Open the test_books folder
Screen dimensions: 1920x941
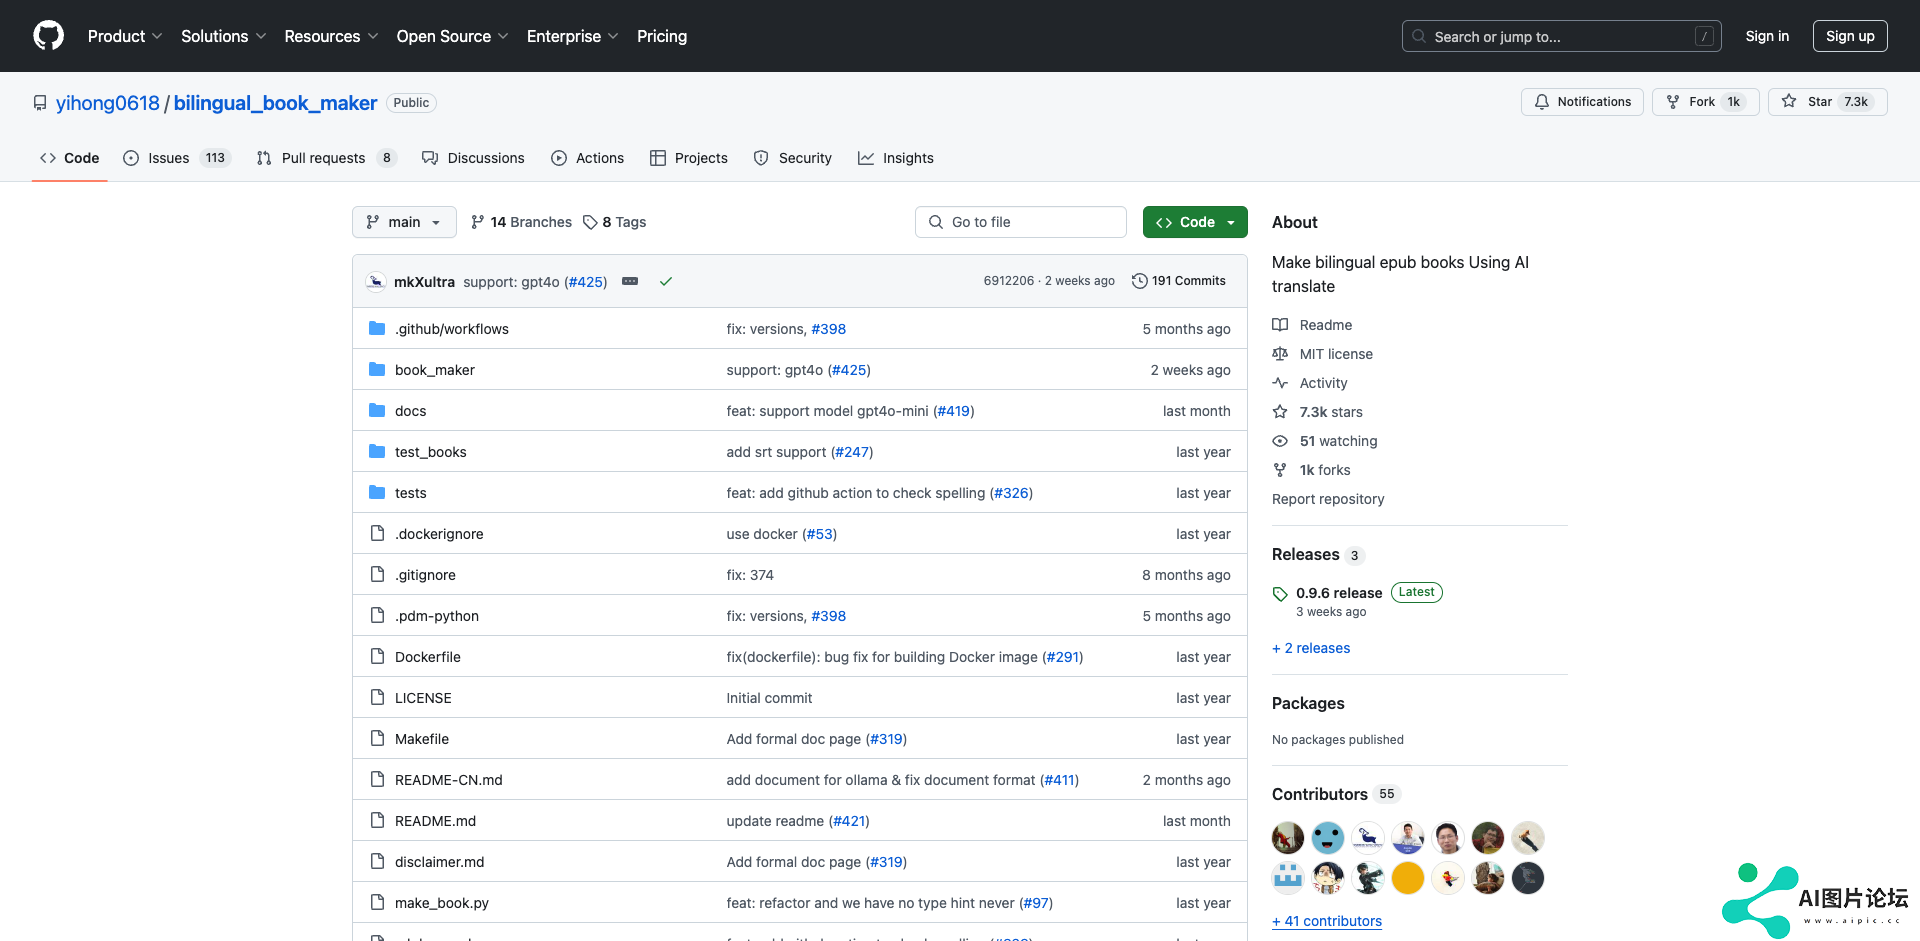click(x=431, y=452)
